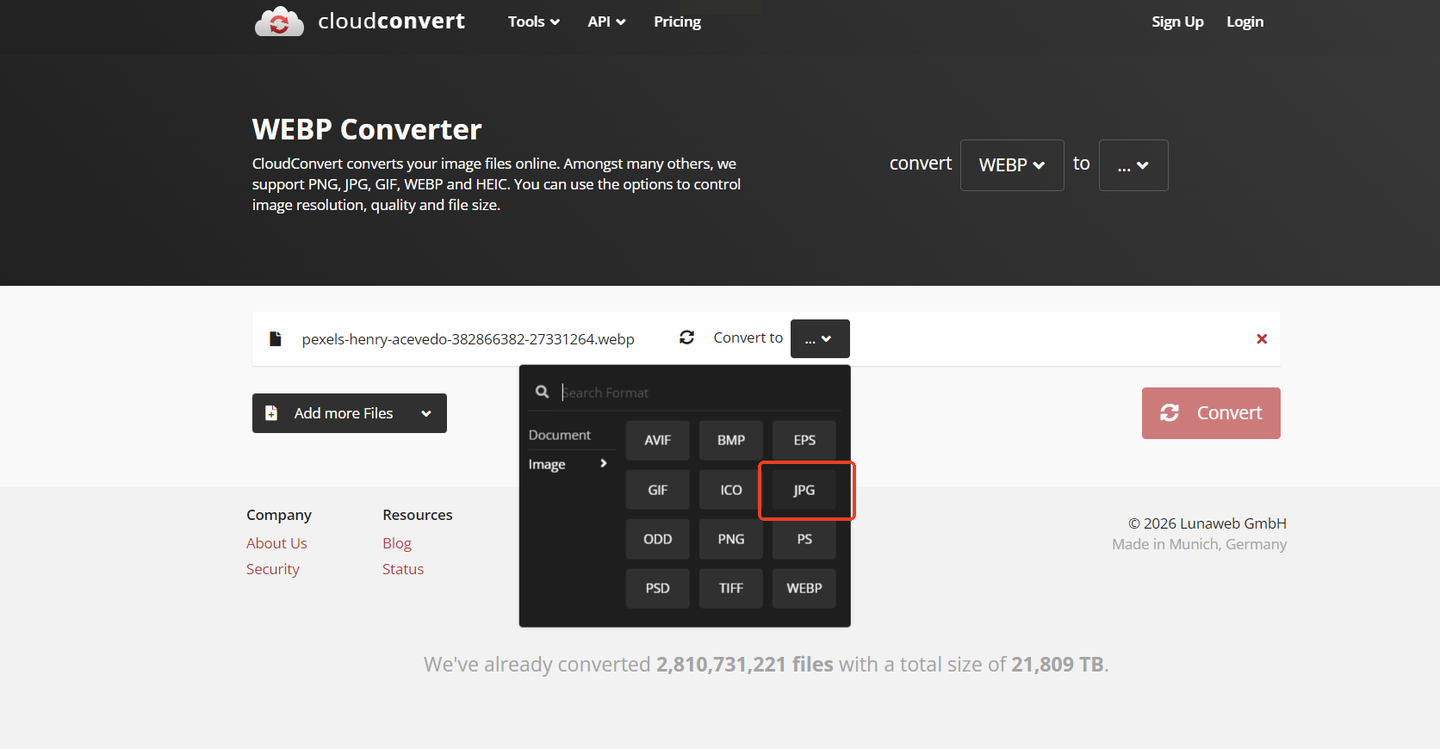Screen dimensions: 1440x749
Task: Click the red X to remove file
Action: pos(1261,339)
